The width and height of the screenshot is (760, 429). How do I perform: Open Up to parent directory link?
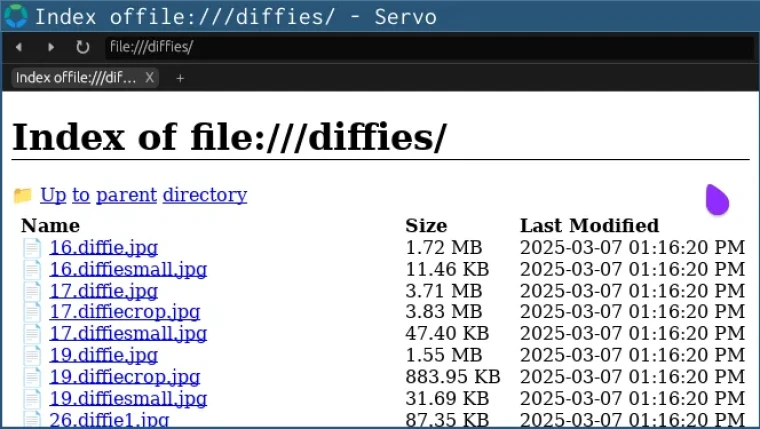tap(143, 195)
